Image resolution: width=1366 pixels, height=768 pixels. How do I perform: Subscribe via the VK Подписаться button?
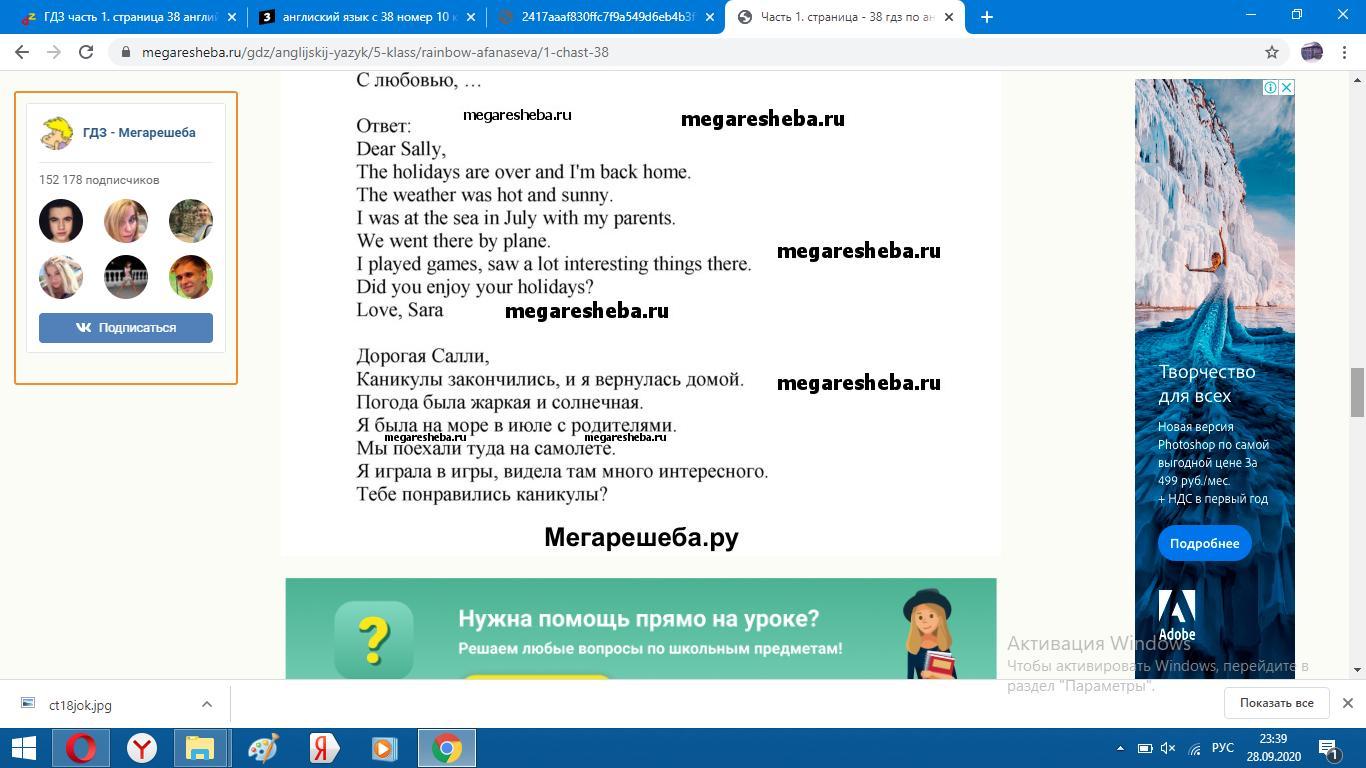[126, 328]
